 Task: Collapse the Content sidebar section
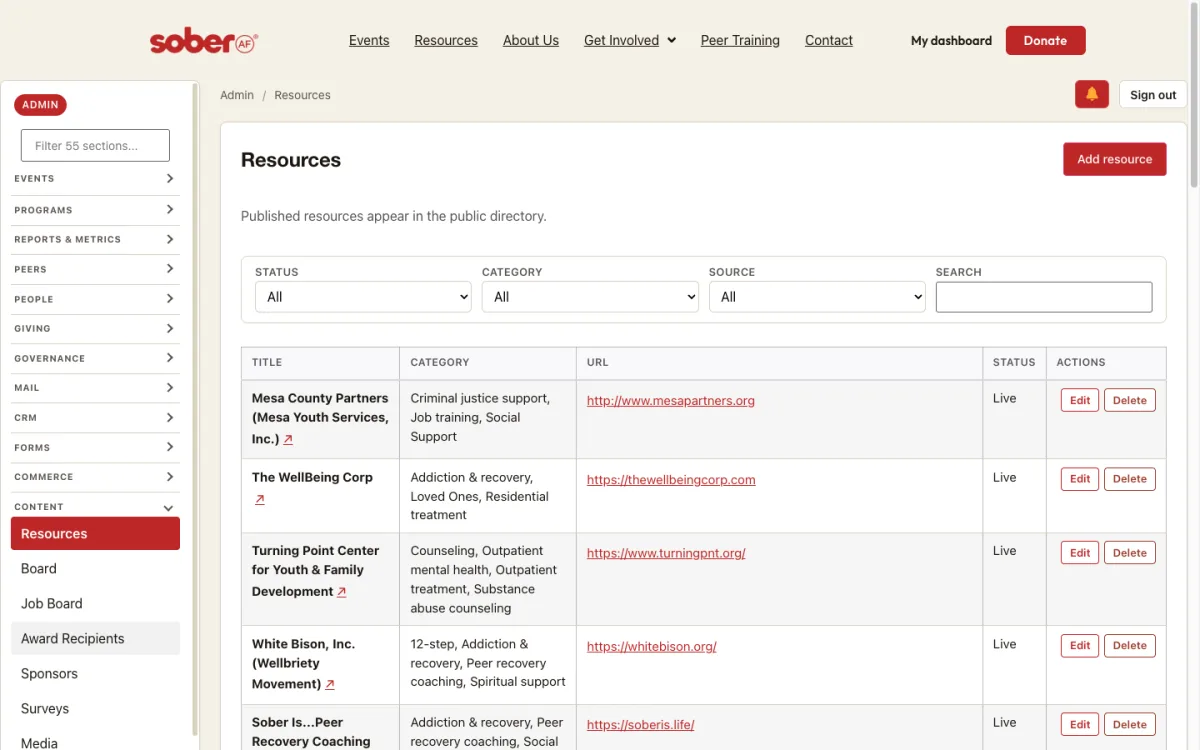(95, 507)
